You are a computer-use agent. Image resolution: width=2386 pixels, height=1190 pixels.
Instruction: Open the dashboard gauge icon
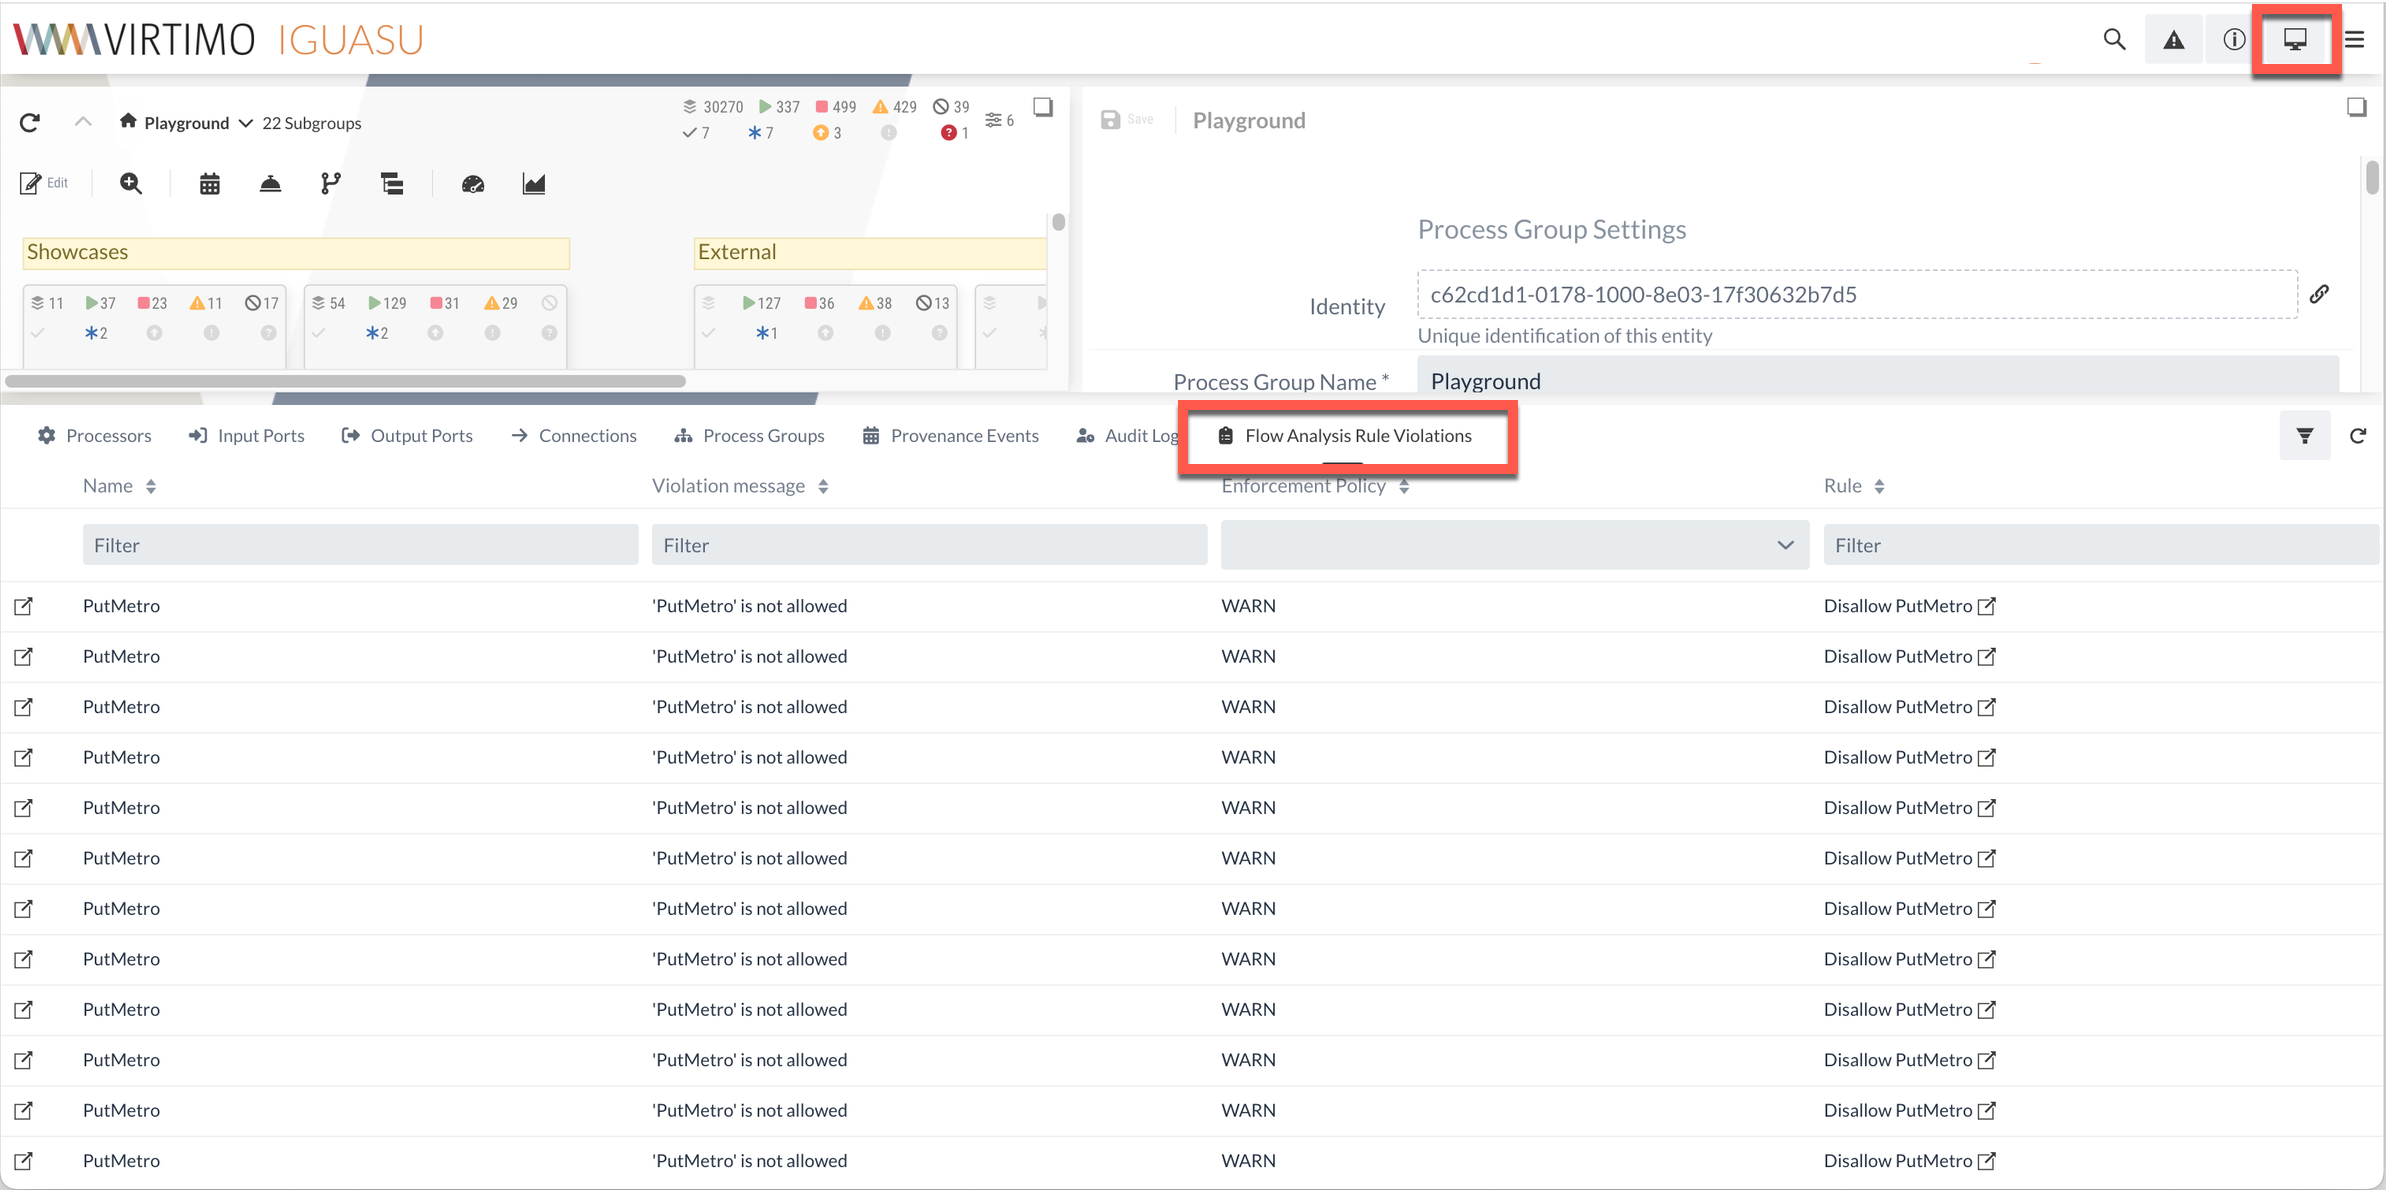pyautogui.click(x=473, y=184)
